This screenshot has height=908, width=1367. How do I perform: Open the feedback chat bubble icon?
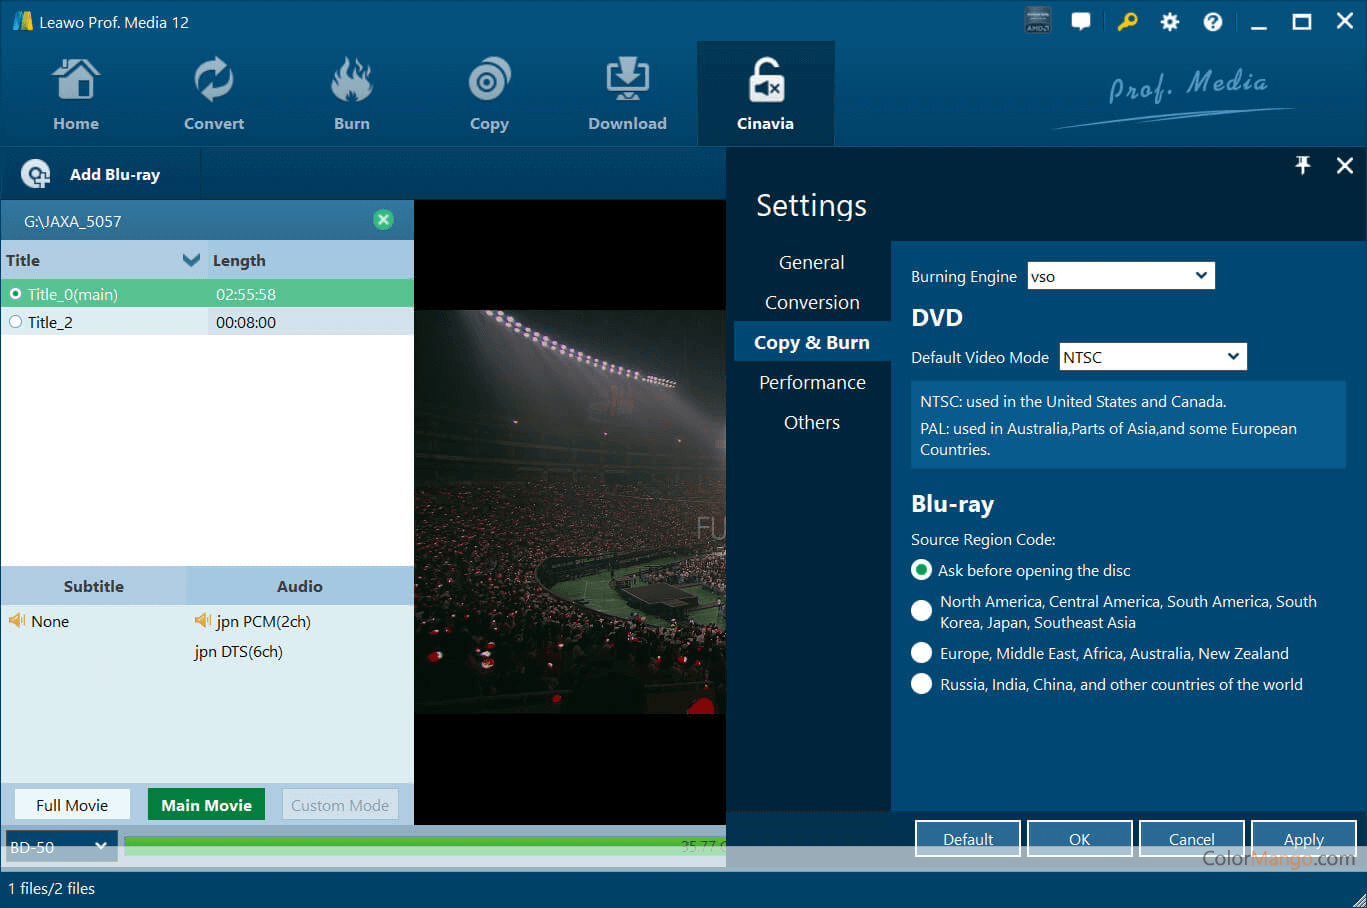point(1081,22)
